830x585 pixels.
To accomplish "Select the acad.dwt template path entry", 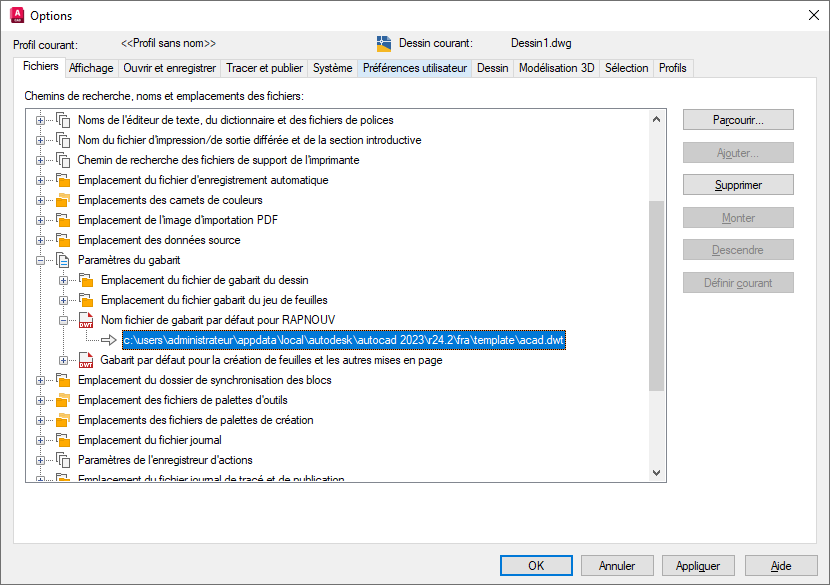I will point(344,340).
